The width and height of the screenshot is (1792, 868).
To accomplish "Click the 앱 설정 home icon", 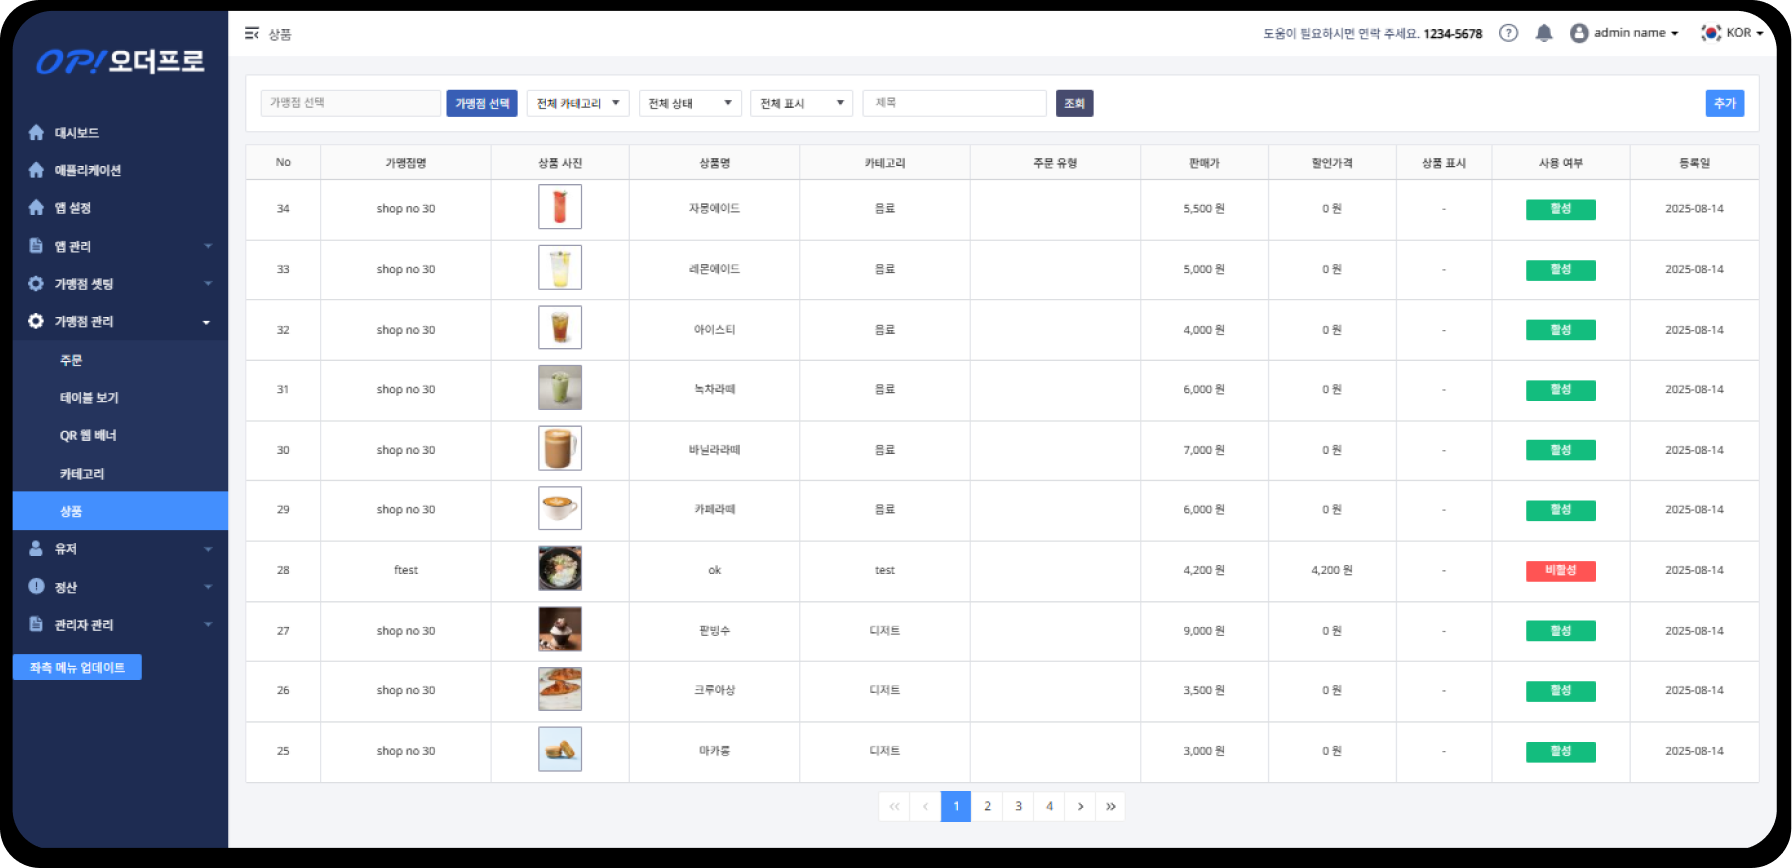I will click(x=36, y=207).
